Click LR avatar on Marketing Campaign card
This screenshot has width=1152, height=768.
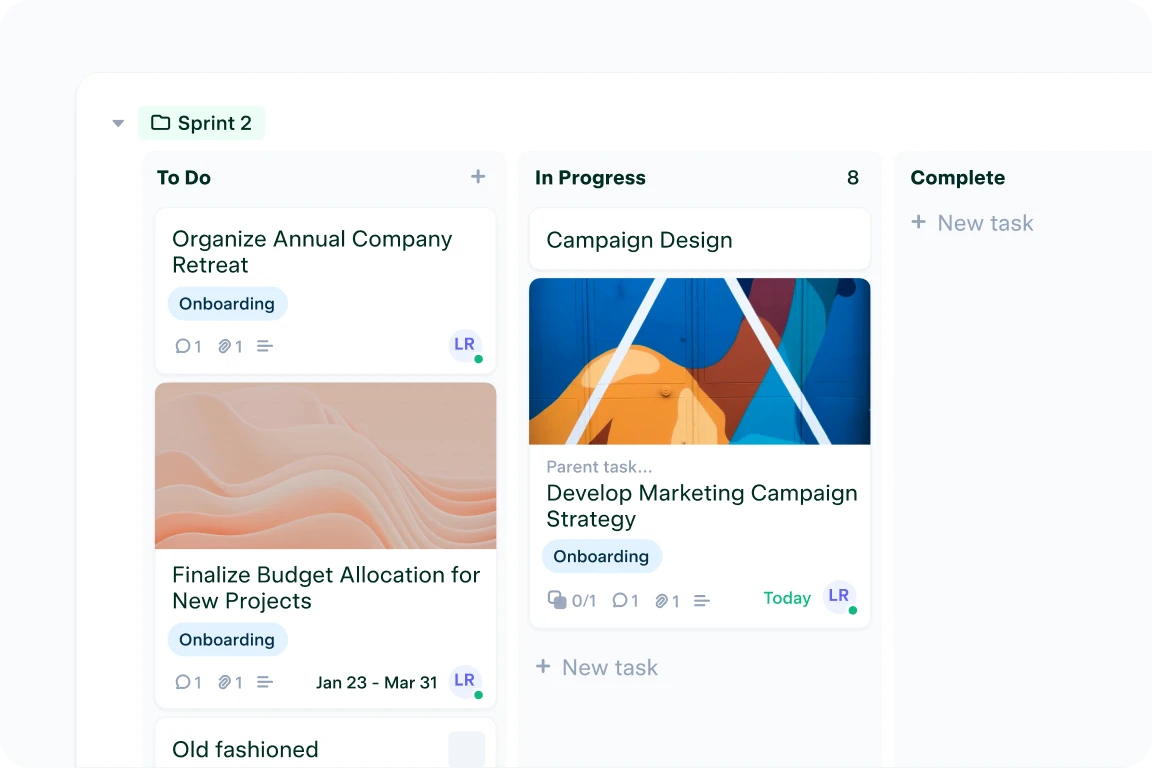click(840, 596)
